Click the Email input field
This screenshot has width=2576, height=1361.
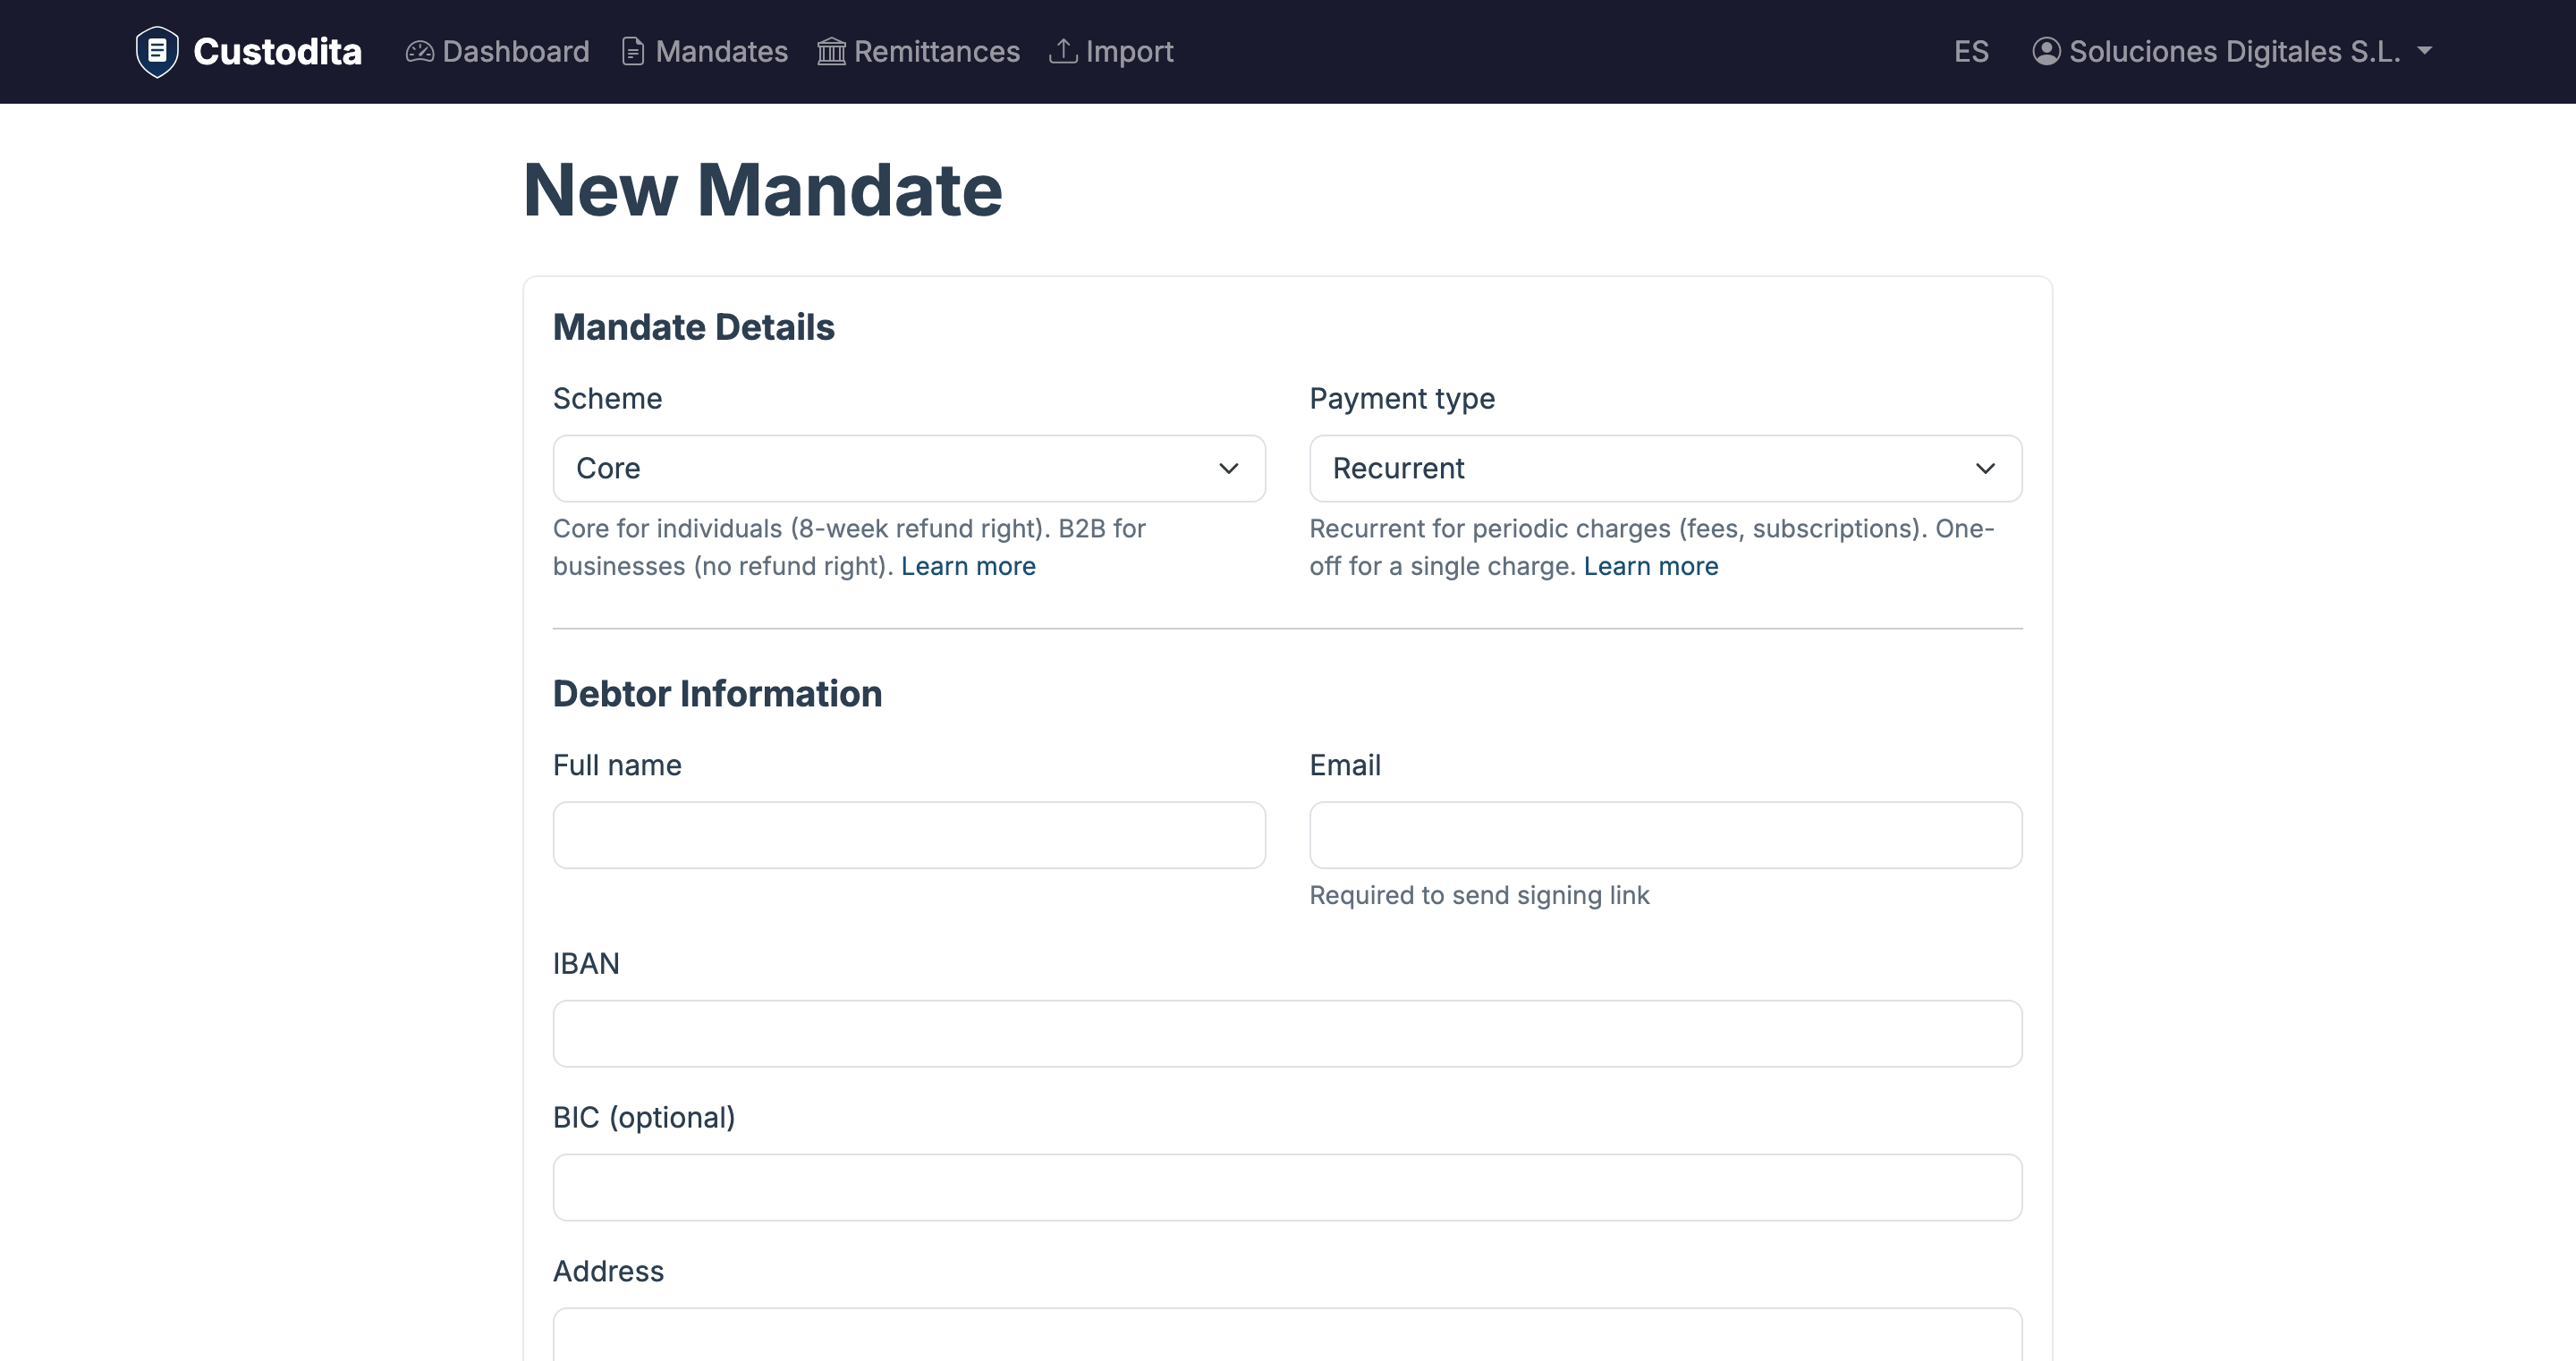1664,834
